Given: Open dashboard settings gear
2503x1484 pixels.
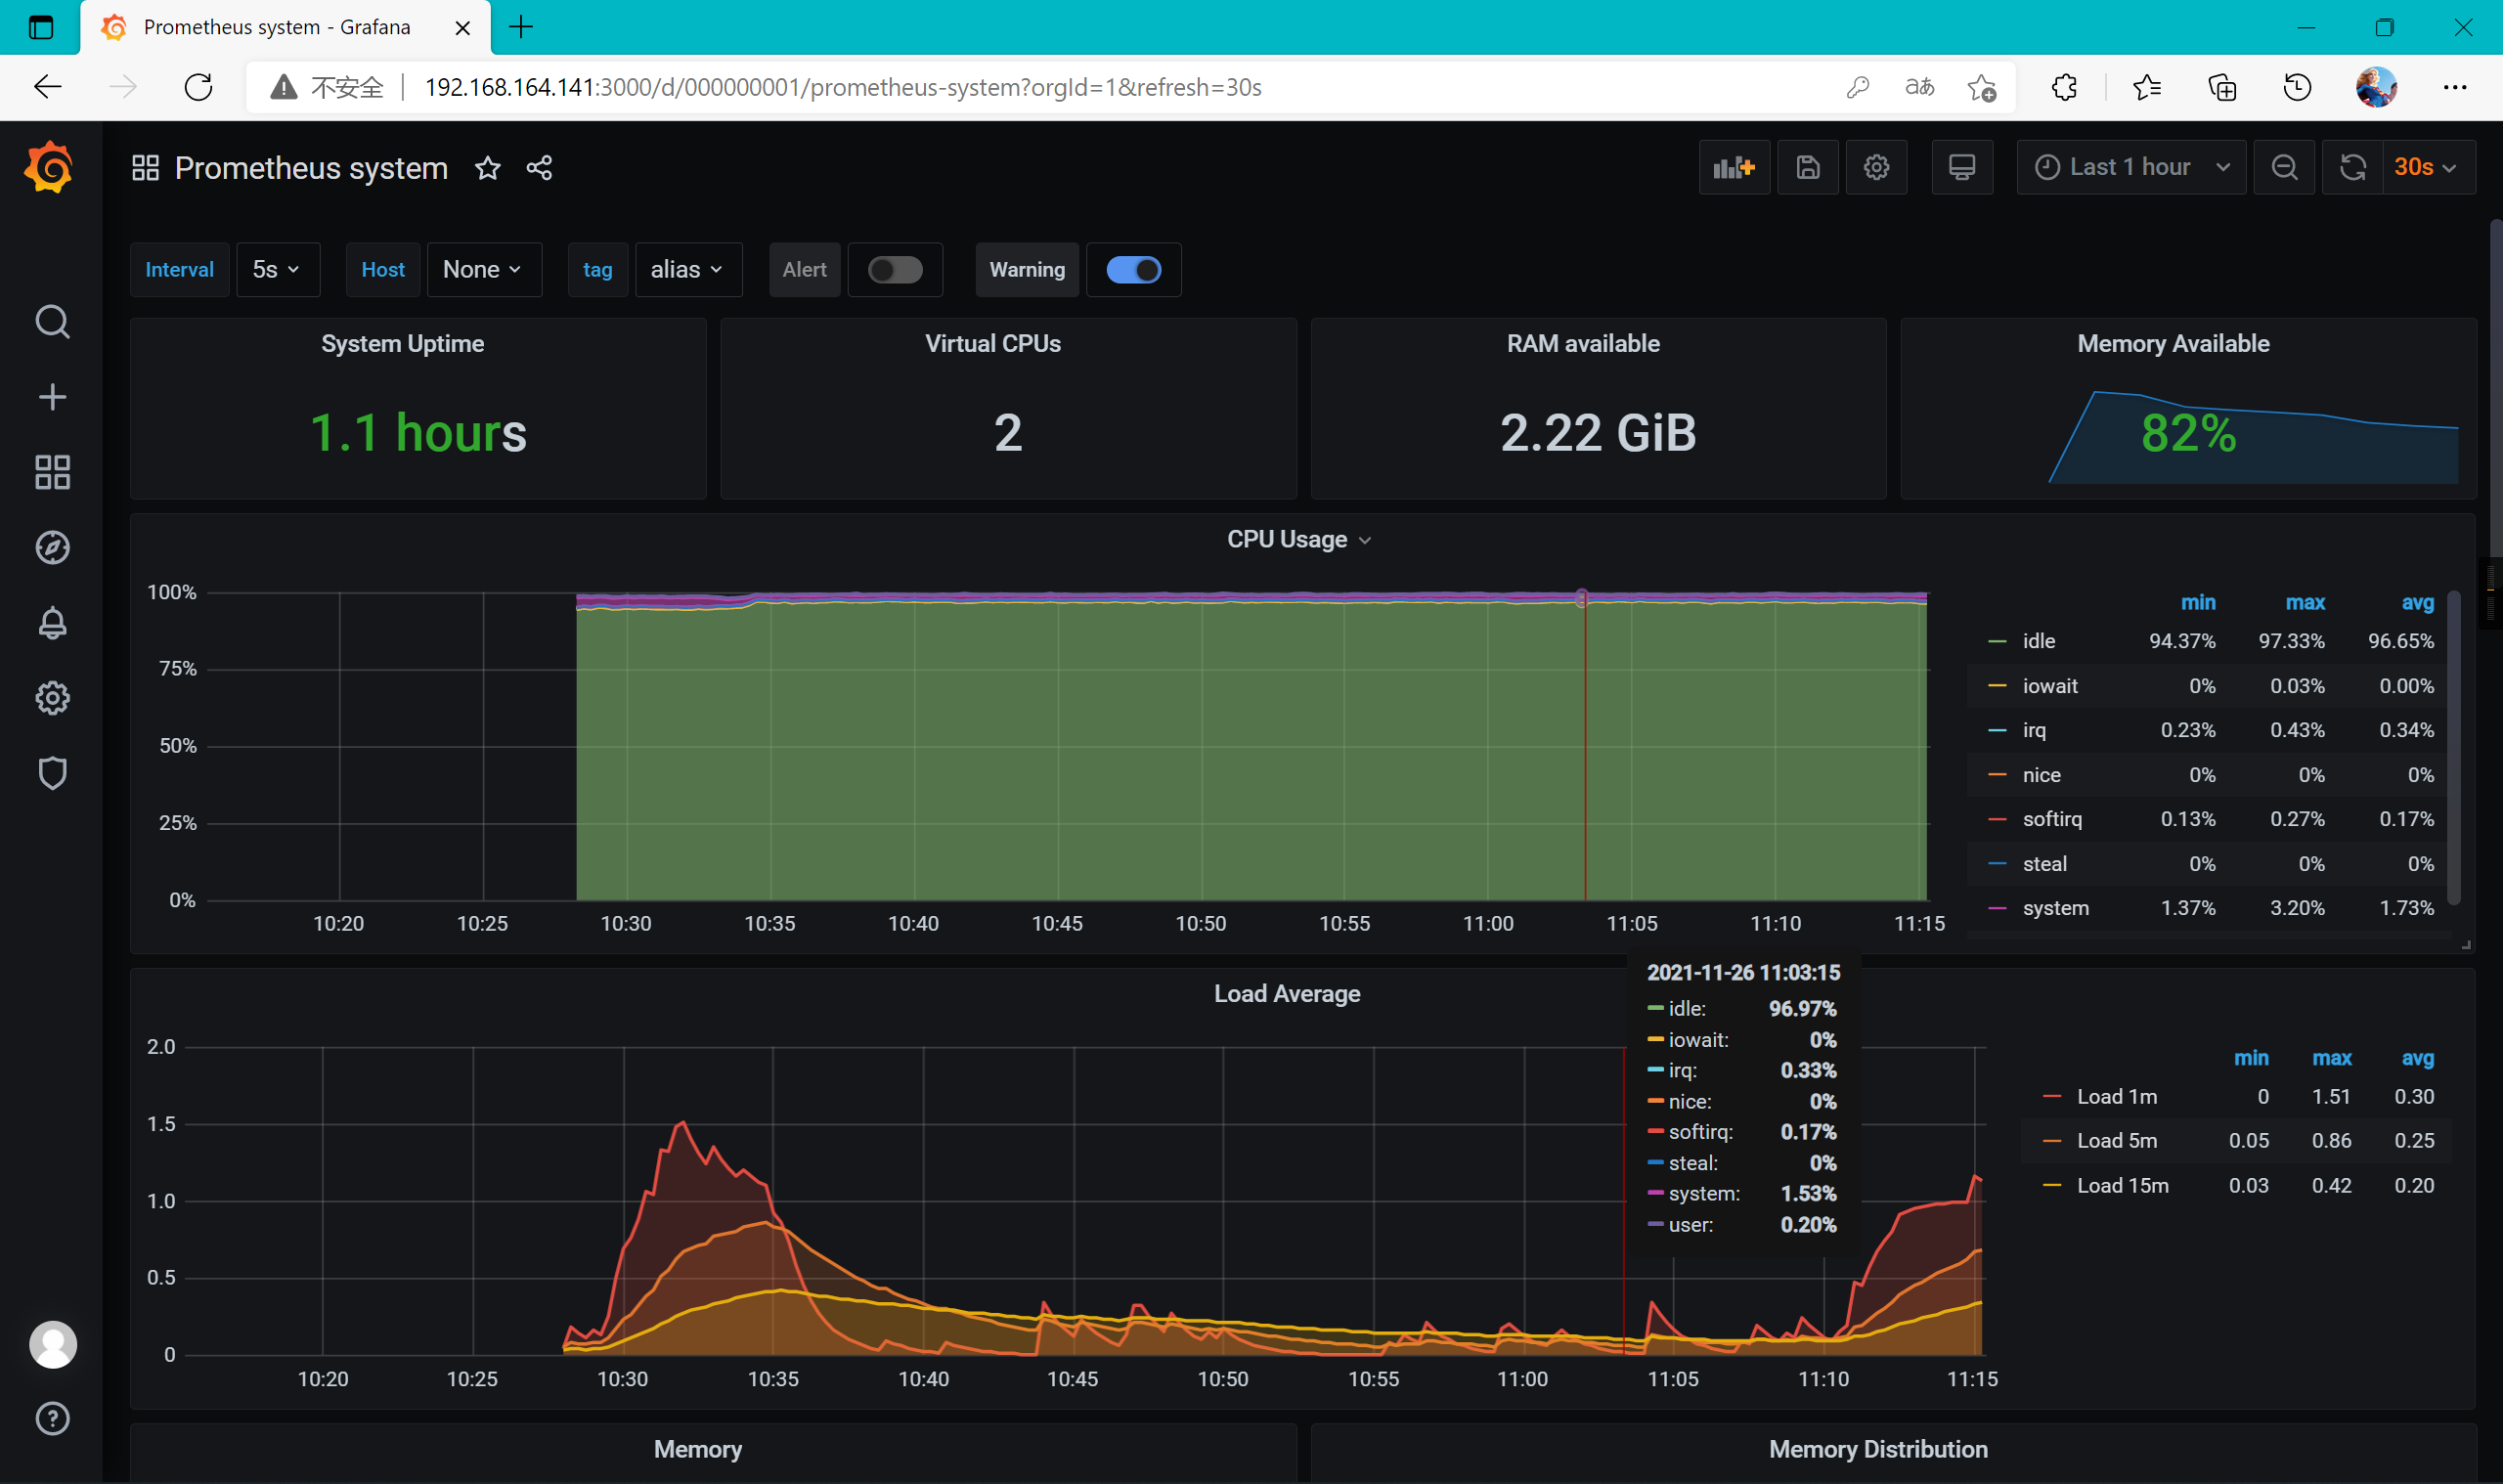Looking at the screenshot, I should coord(1876,167).
